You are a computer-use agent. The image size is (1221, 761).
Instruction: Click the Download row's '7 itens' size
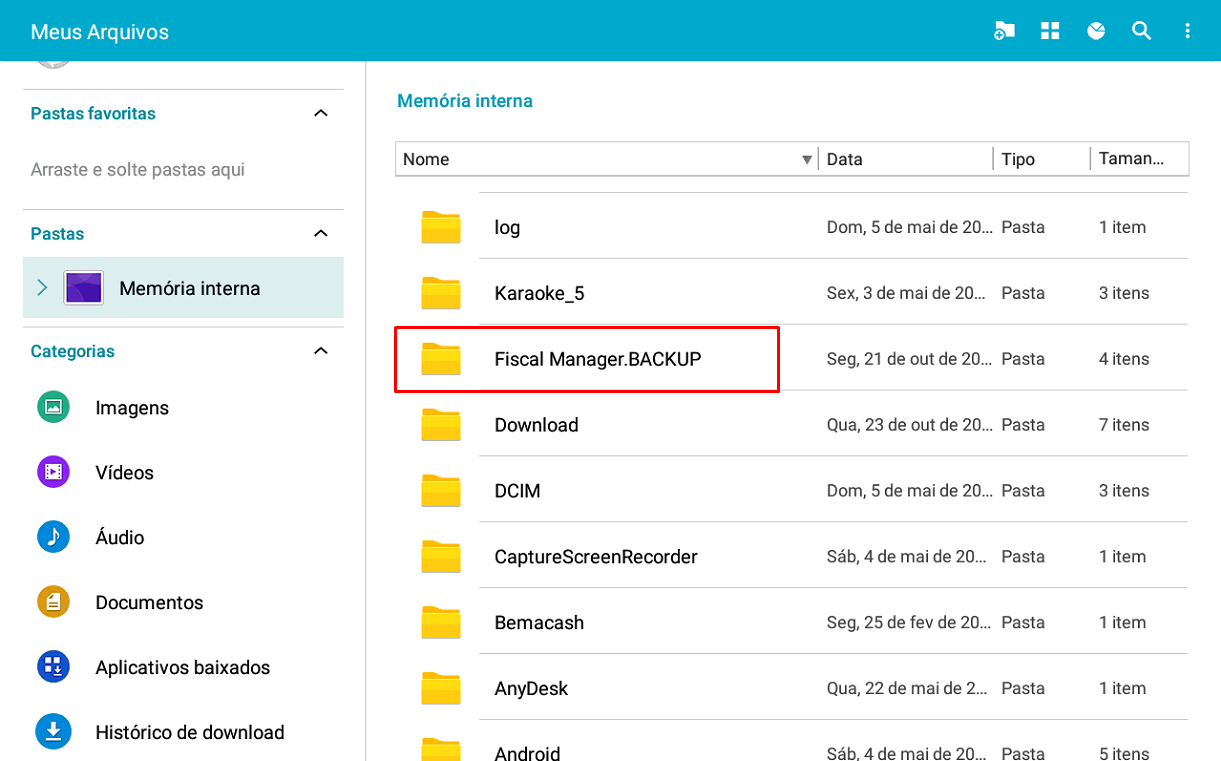[1124, 425]
